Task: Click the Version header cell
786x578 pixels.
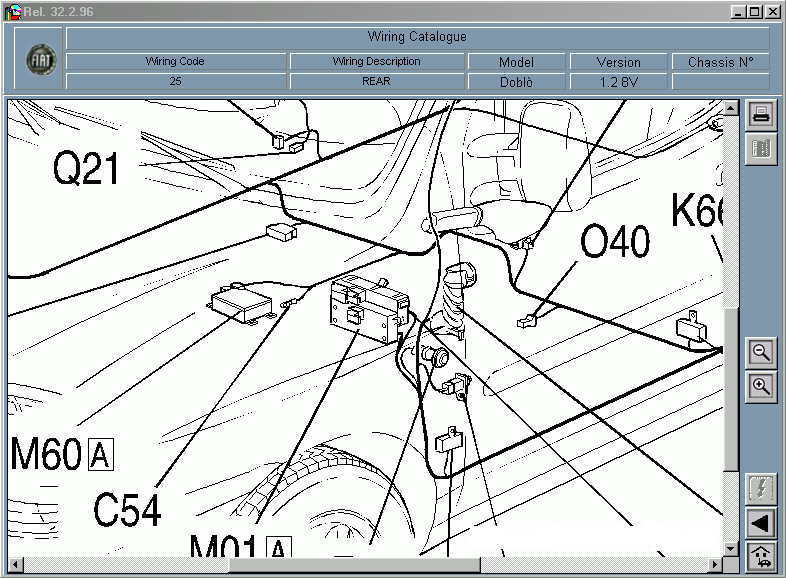Action: coord(619,62)
